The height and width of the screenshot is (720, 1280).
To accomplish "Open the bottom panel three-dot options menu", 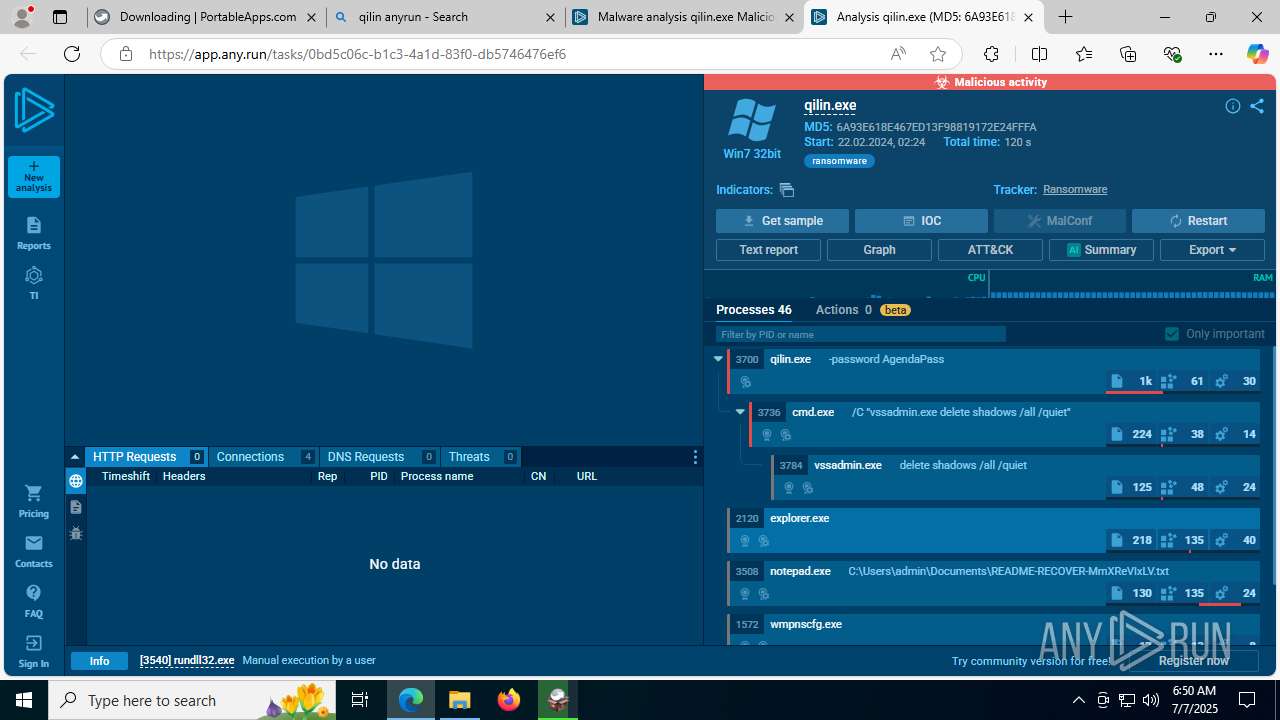I will pos(695,457).
